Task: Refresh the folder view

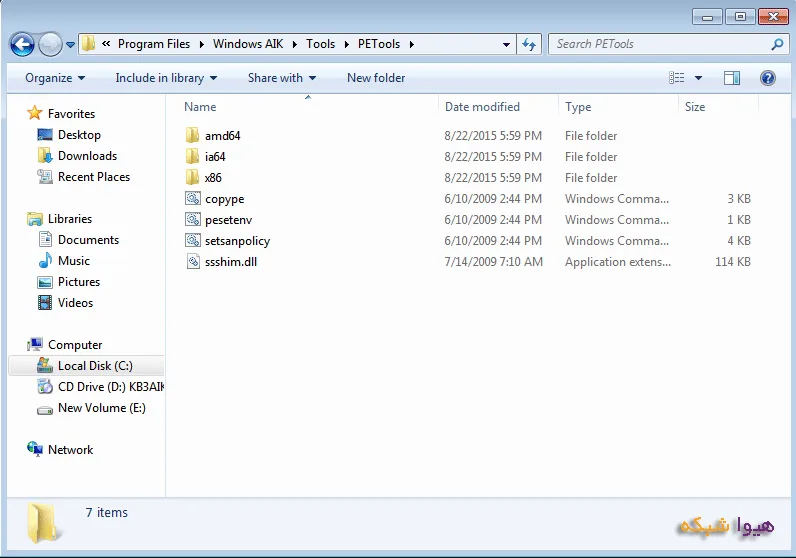Action: 529,45
